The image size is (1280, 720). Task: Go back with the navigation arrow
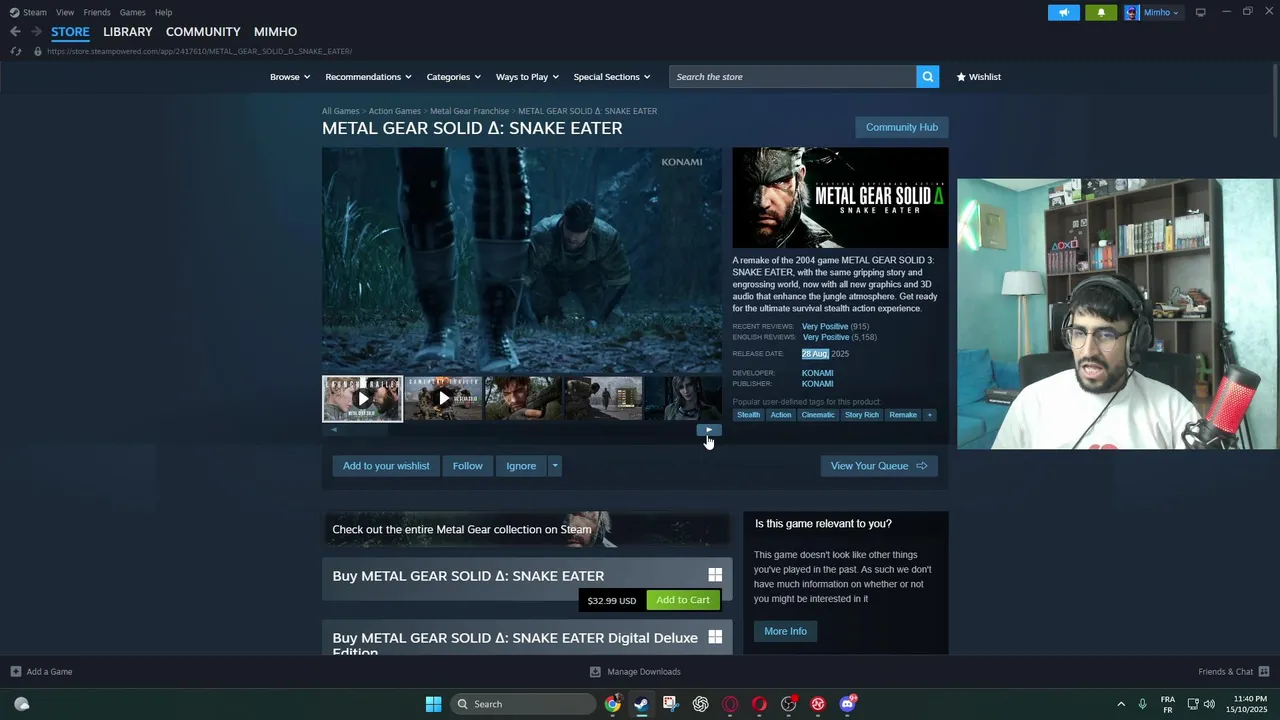(15, 32)
